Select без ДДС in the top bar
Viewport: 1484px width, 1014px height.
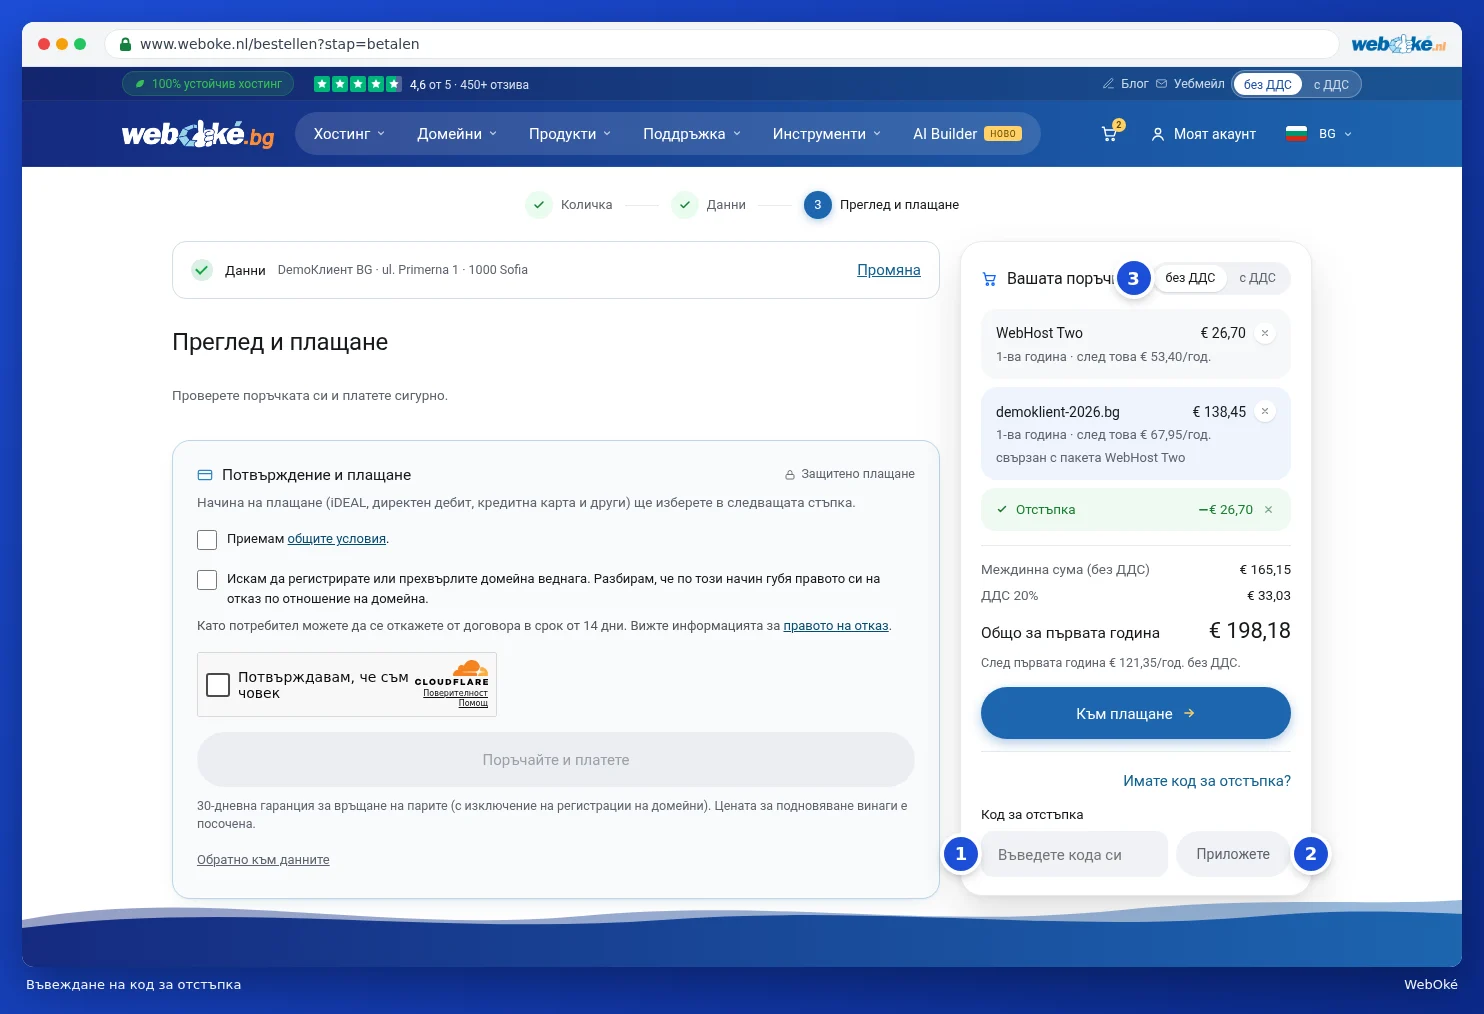[1267, 84]
